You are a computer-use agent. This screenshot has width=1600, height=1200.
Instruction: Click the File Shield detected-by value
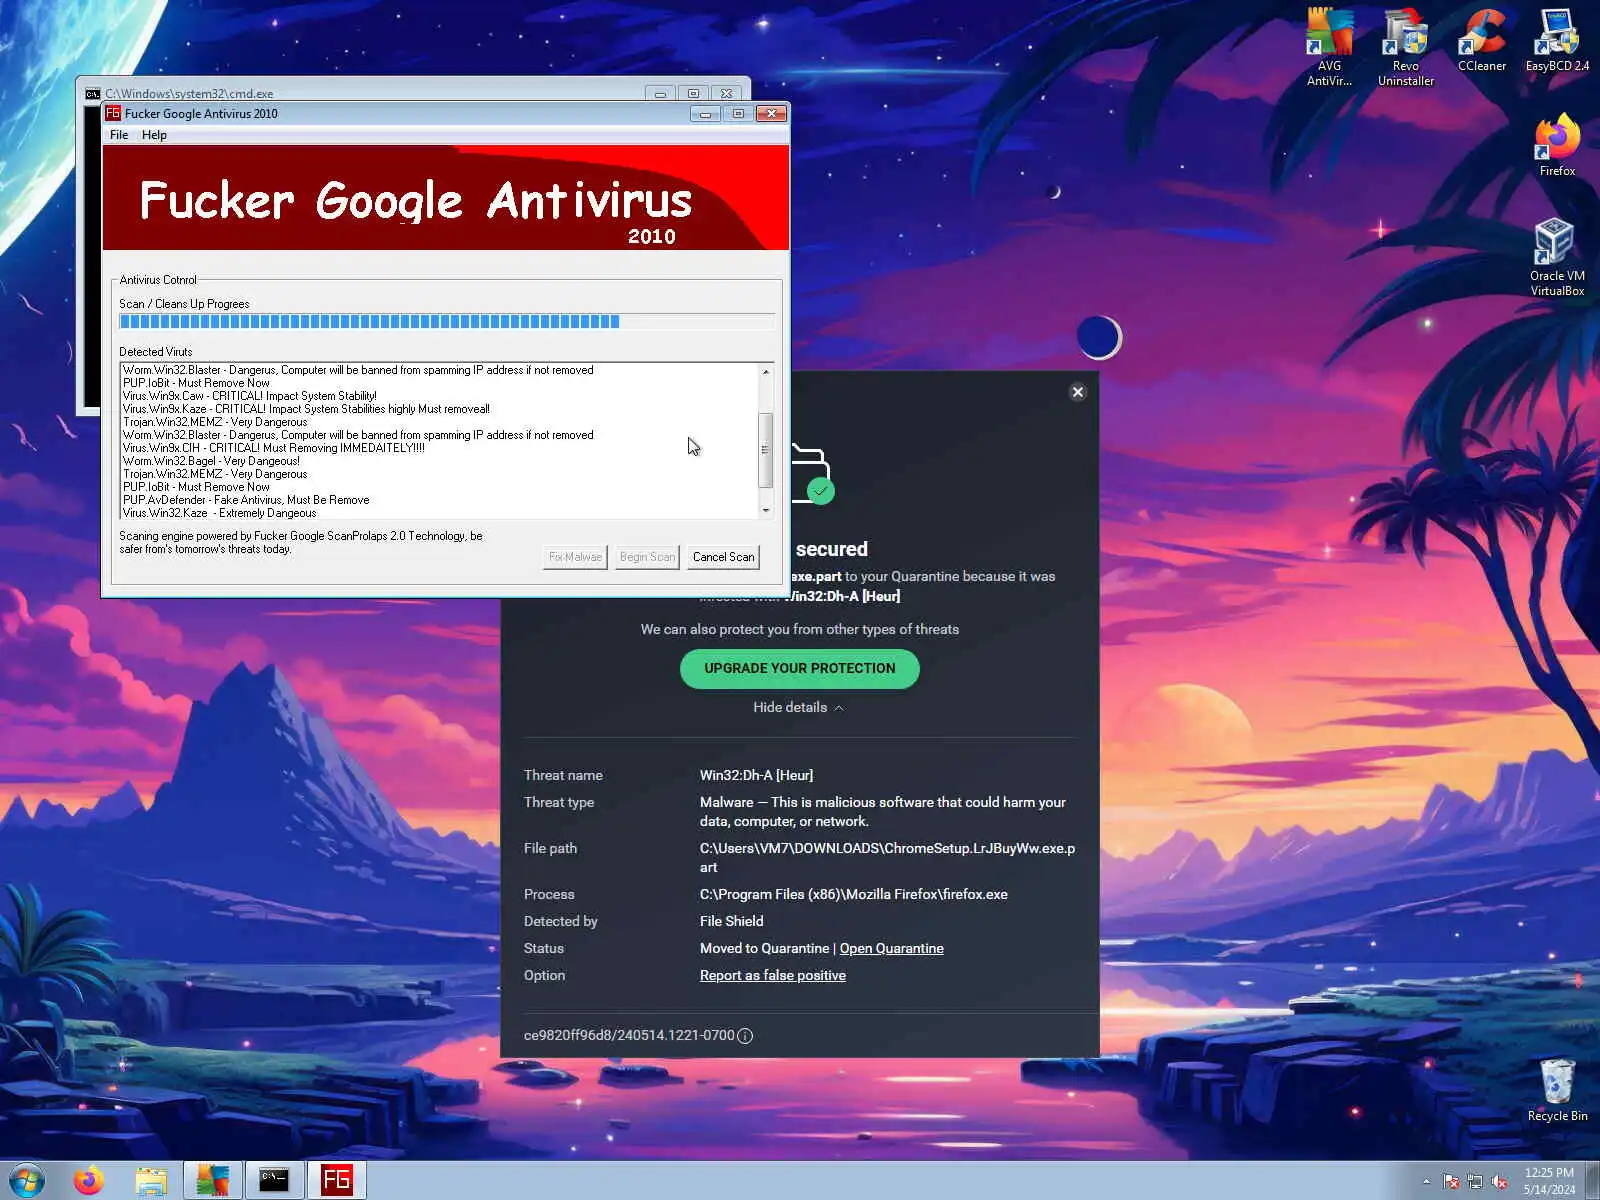731,921
